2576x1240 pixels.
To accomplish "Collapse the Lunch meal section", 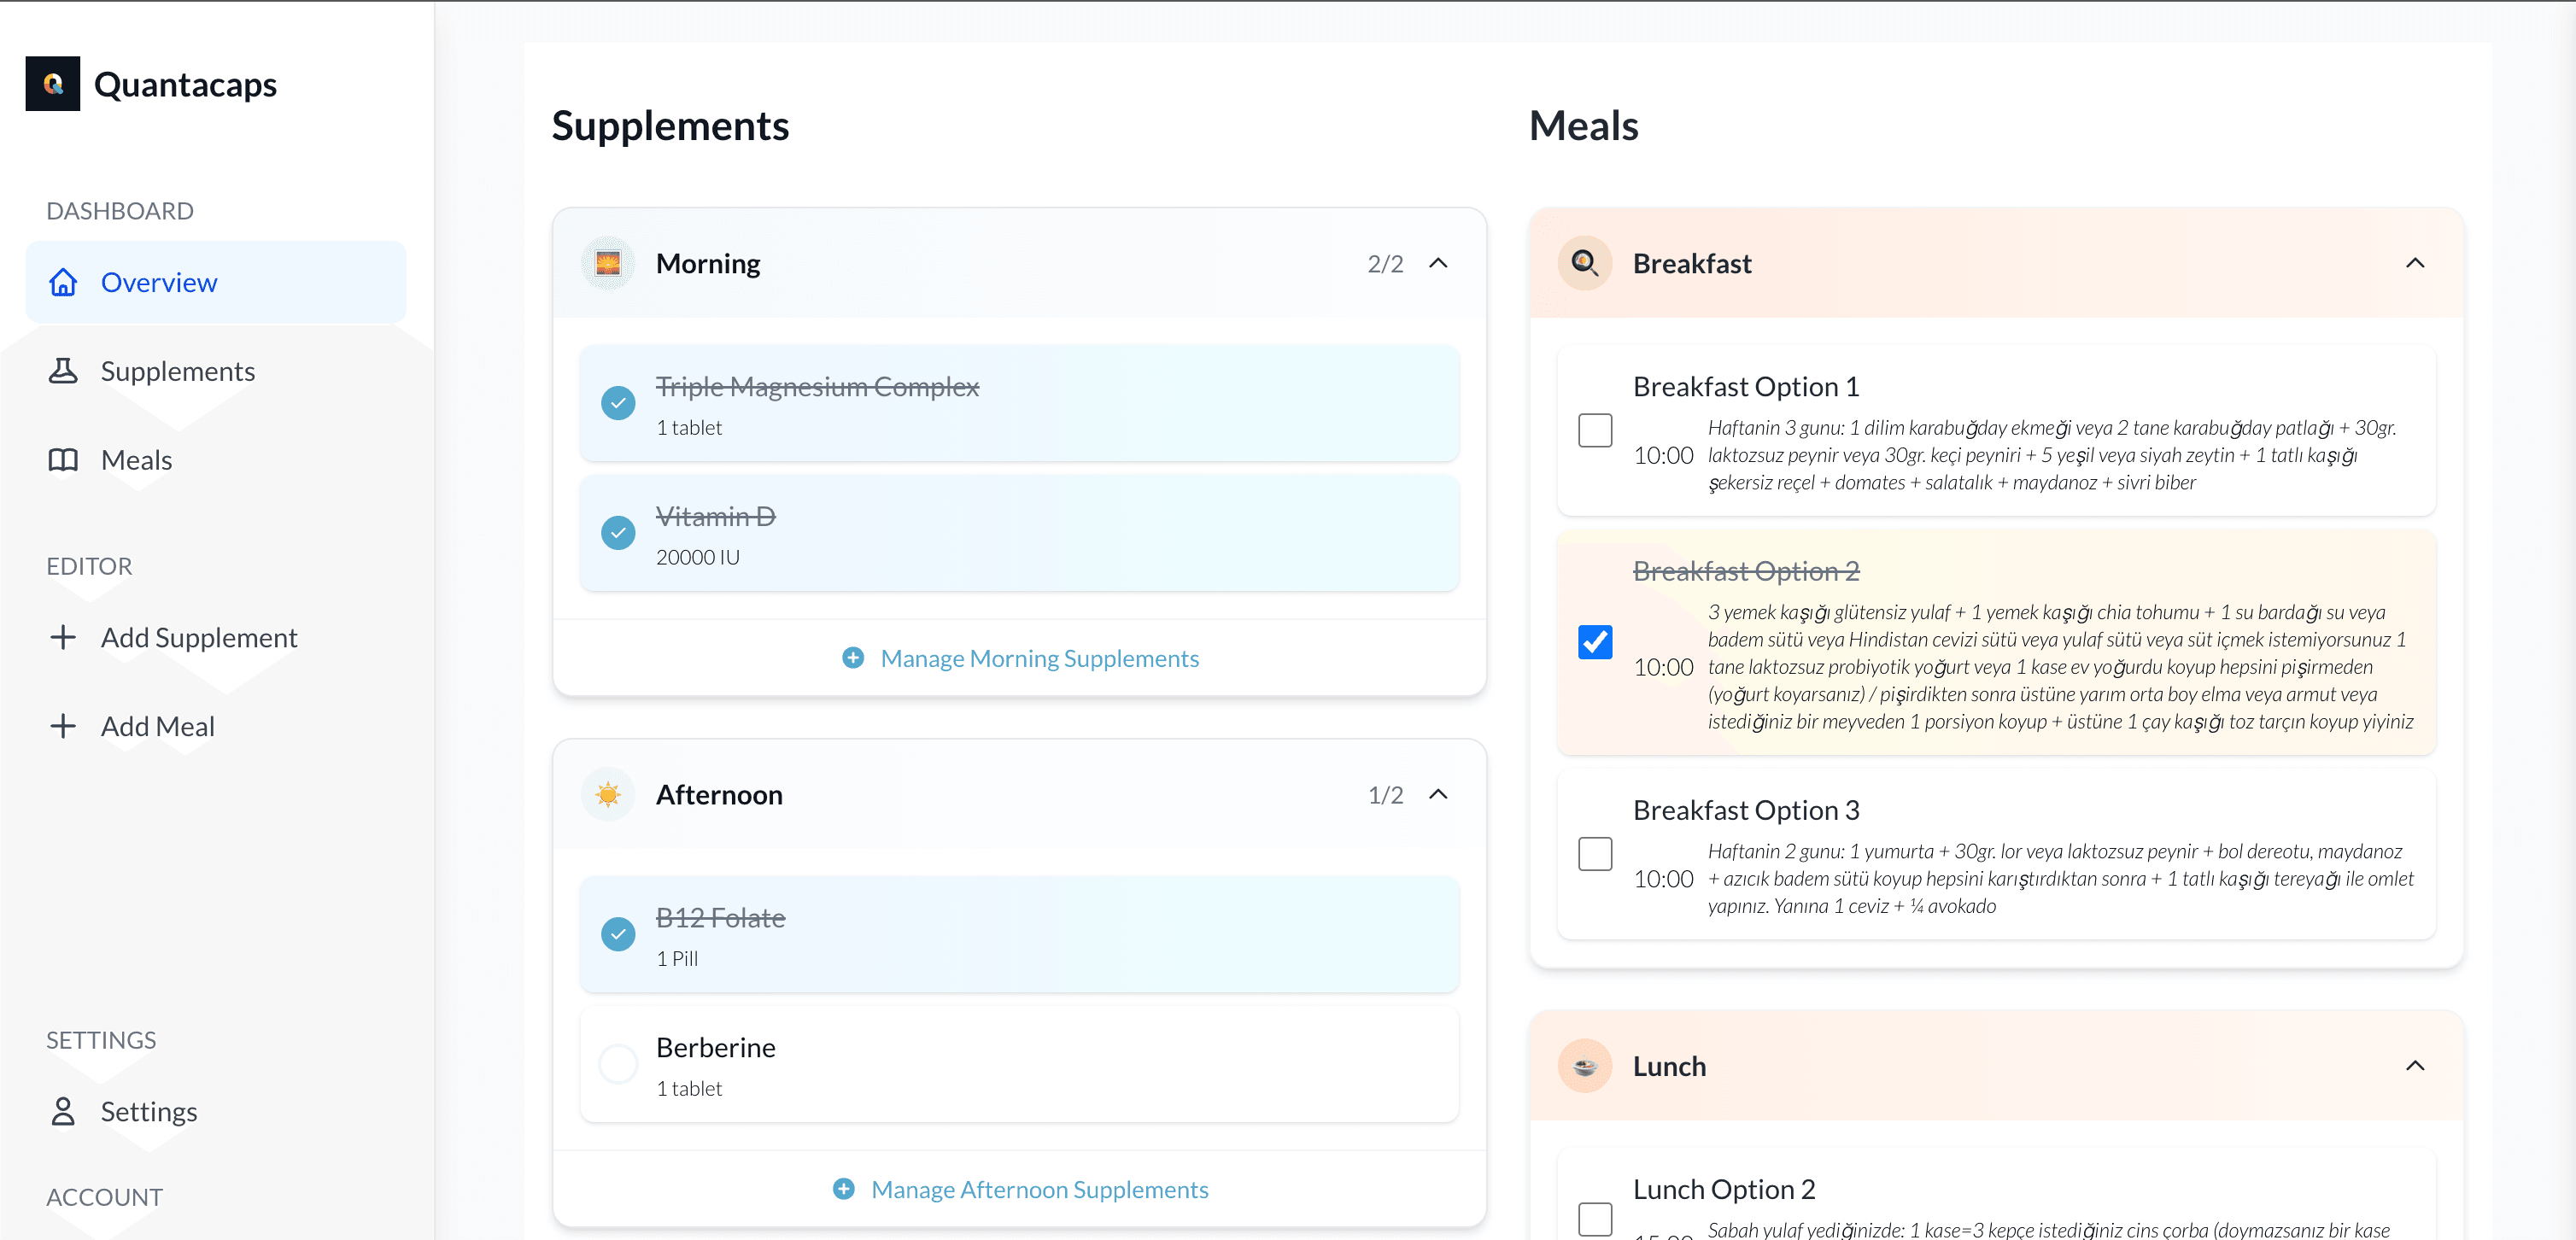I will pyautogui.click(x=2415, y=1066).
